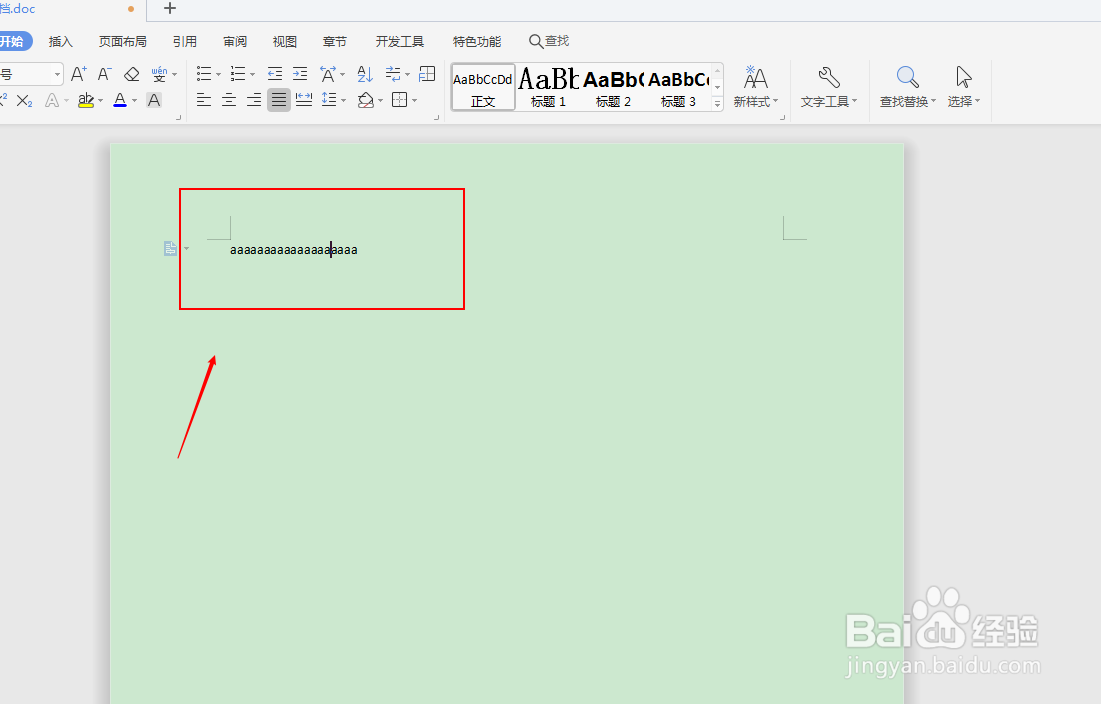Open the 特色功能 tab
Screen dimensions: 1101x704
coord(477,41)
